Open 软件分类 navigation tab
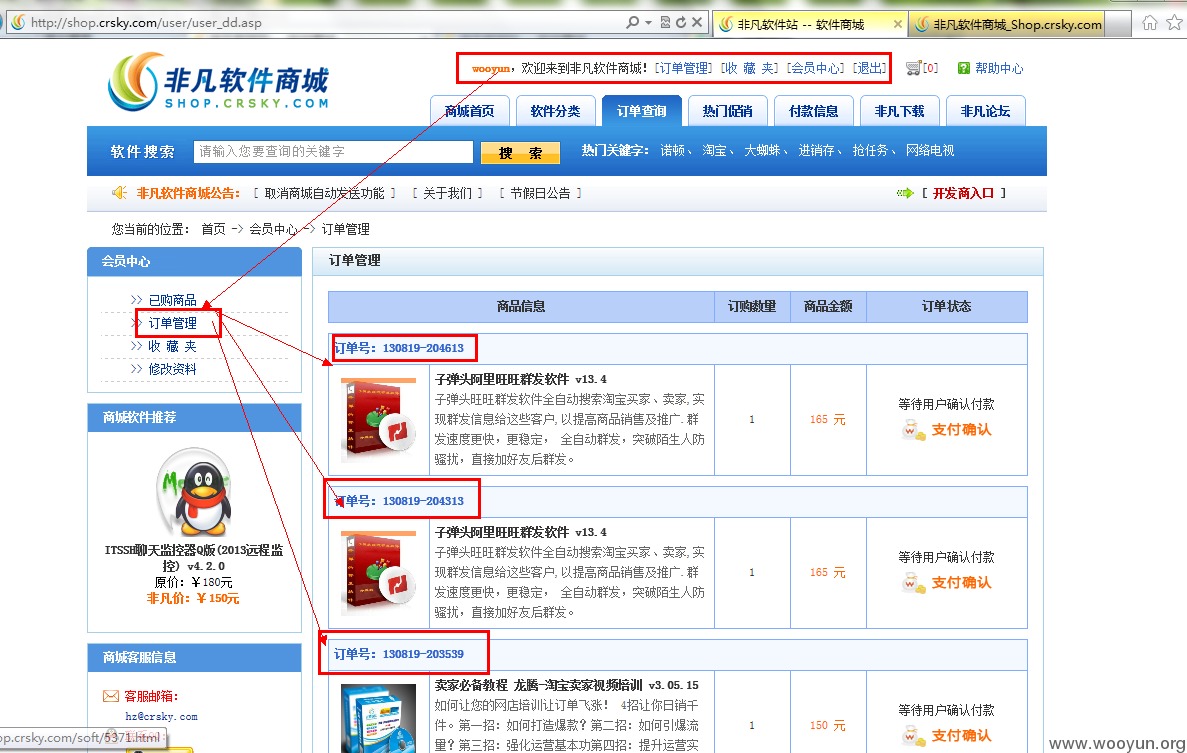This screenshot has width=1187, height=753. tap(555, 111)
